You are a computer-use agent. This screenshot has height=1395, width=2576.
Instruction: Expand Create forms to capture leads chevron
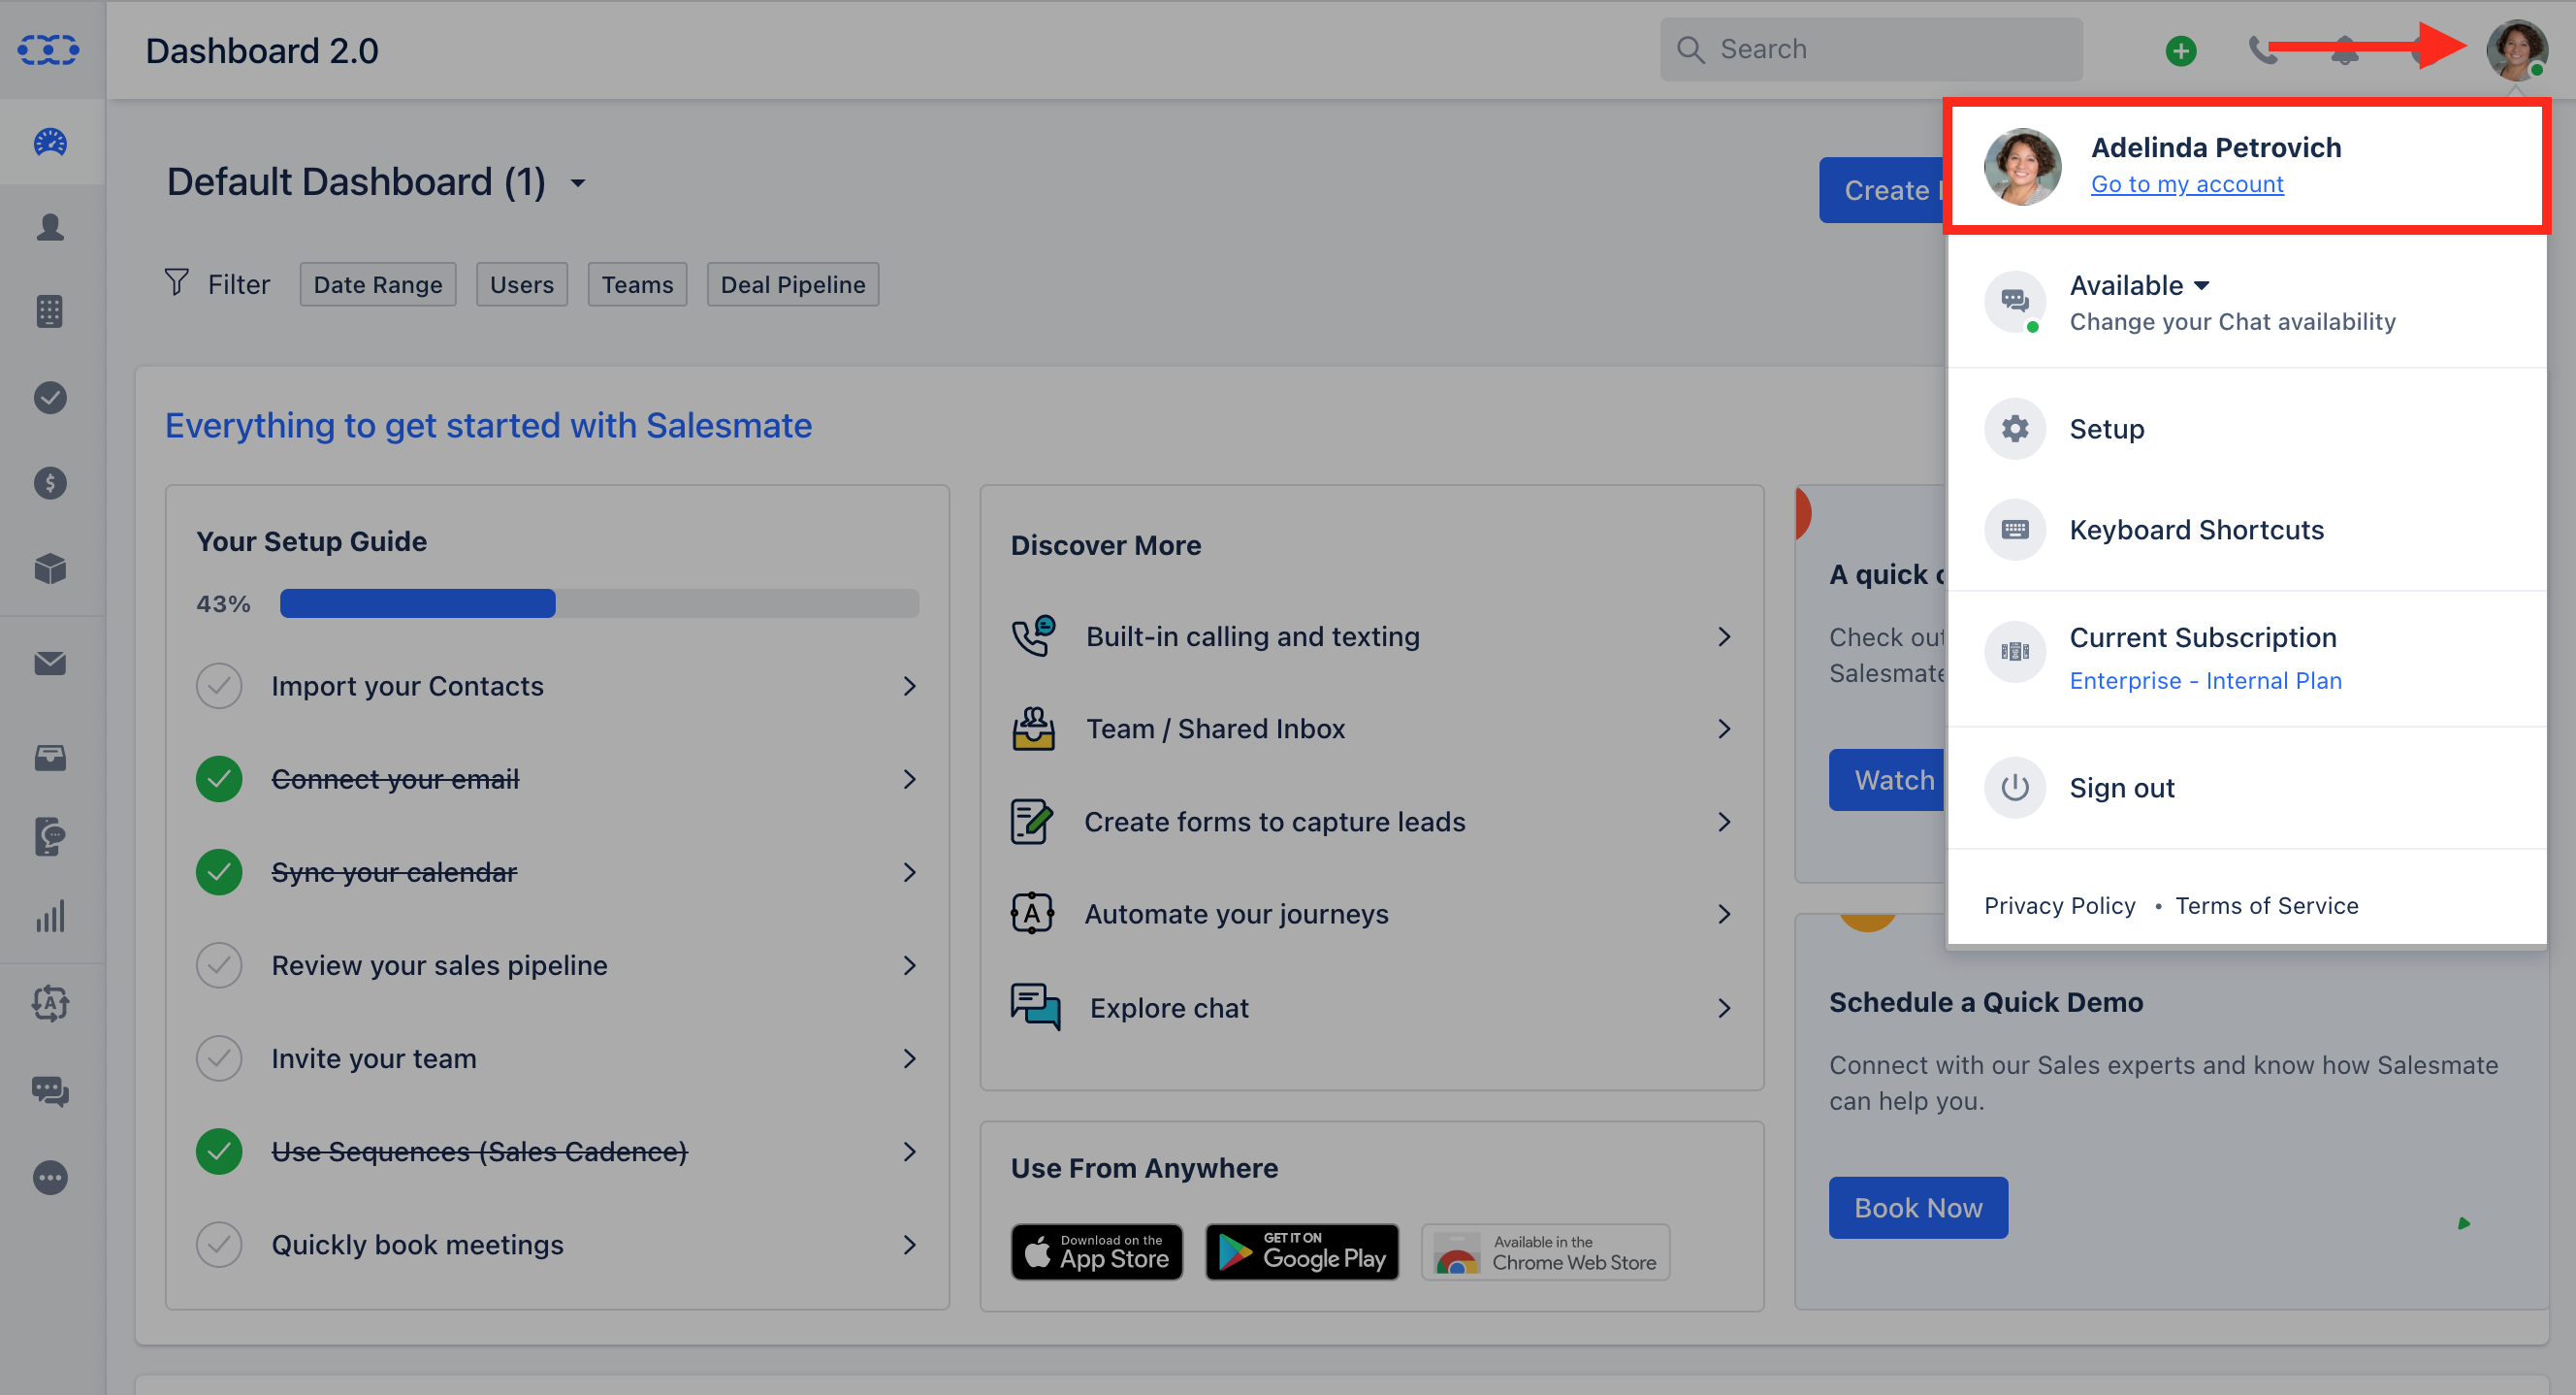[x=1724, y=822]
